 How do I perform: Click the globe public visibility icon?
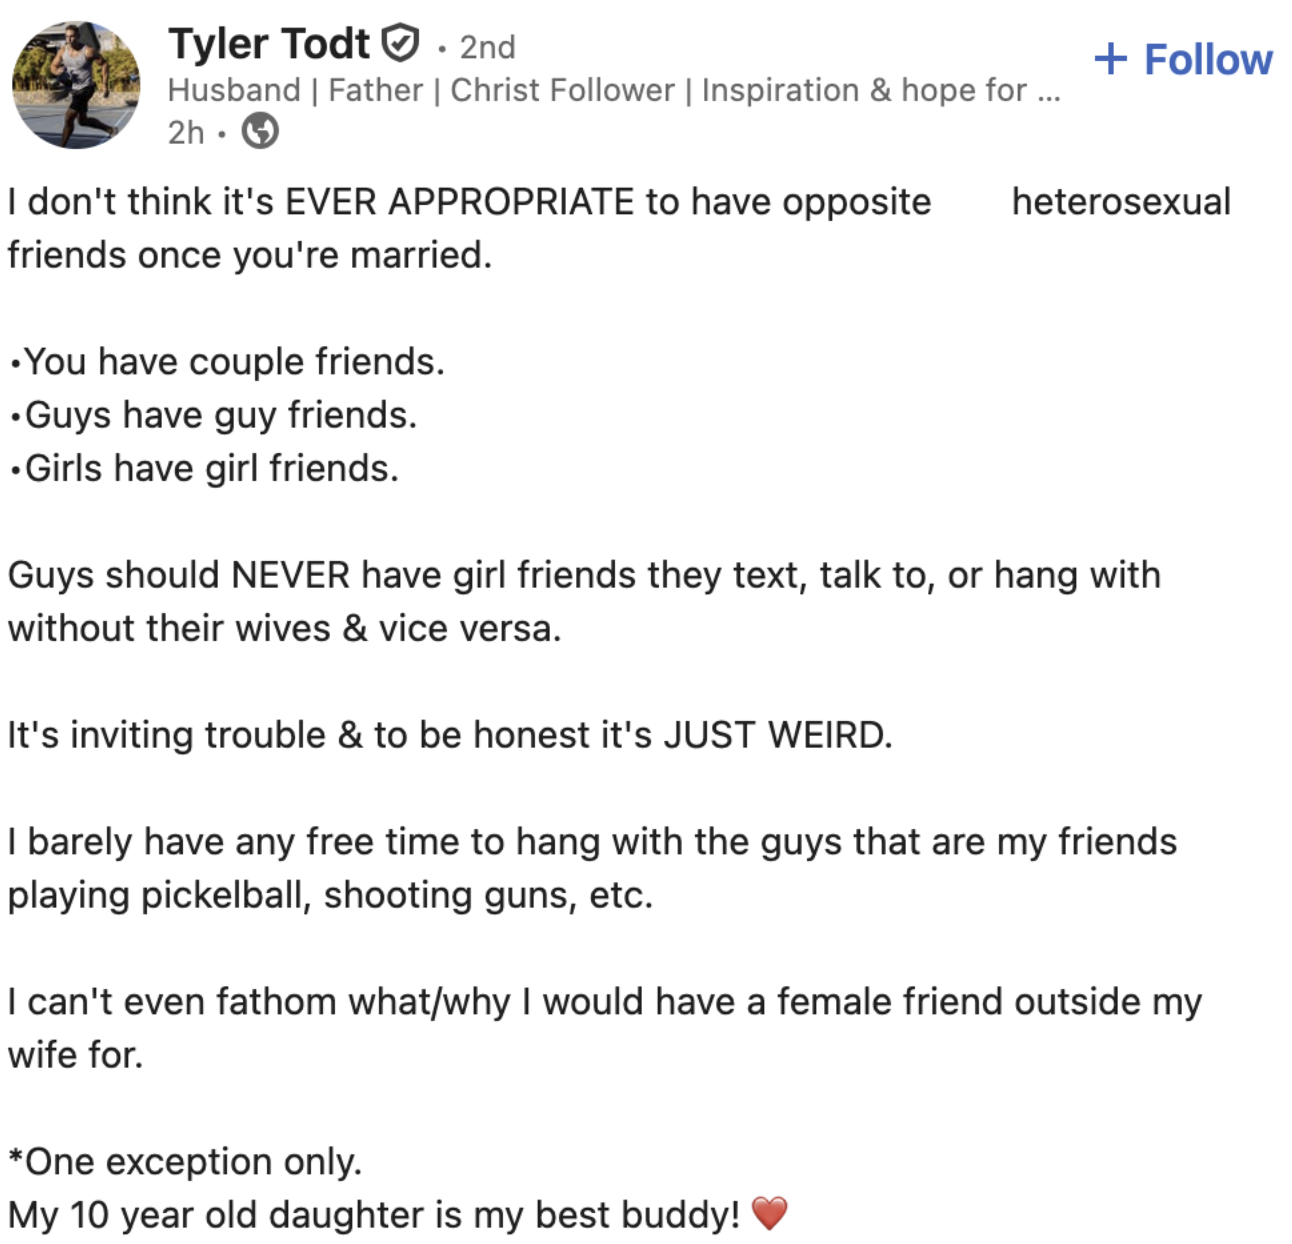click(260, 131)
